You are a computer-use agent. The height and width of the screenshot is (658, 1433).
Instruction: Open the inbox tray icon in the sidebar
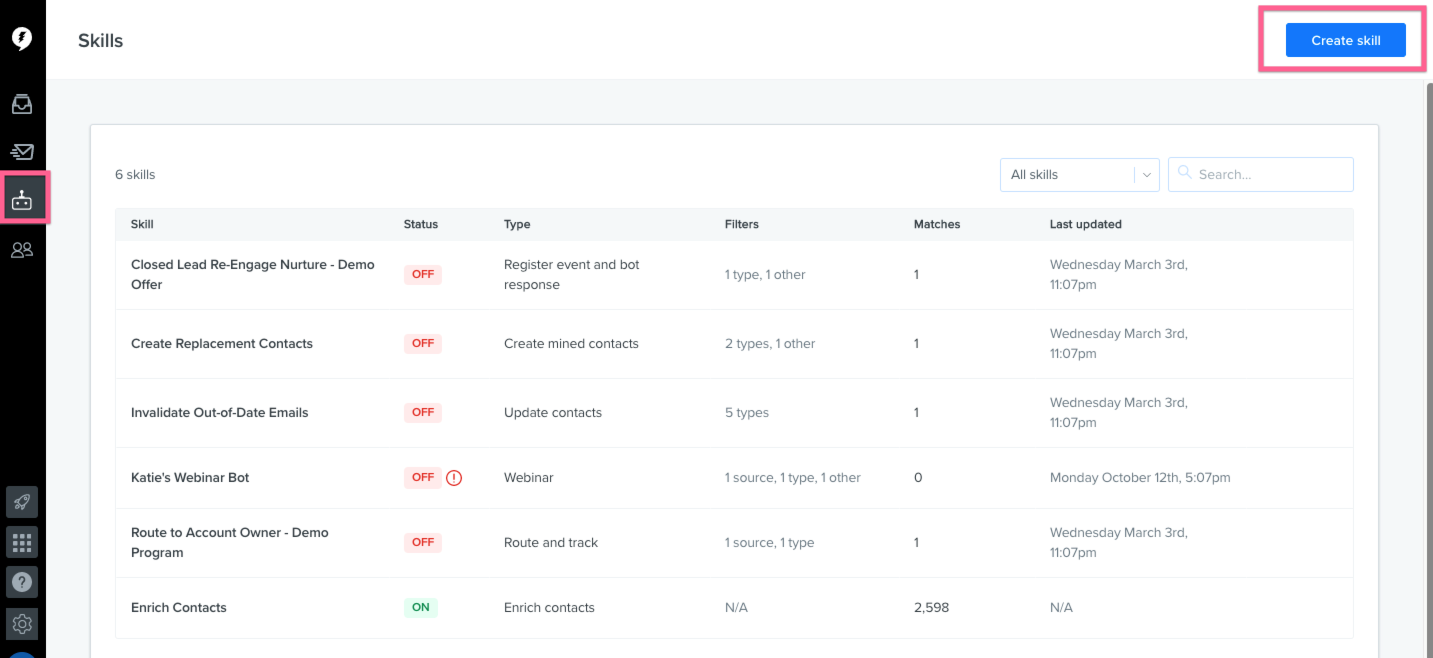(x=22, y=104)
